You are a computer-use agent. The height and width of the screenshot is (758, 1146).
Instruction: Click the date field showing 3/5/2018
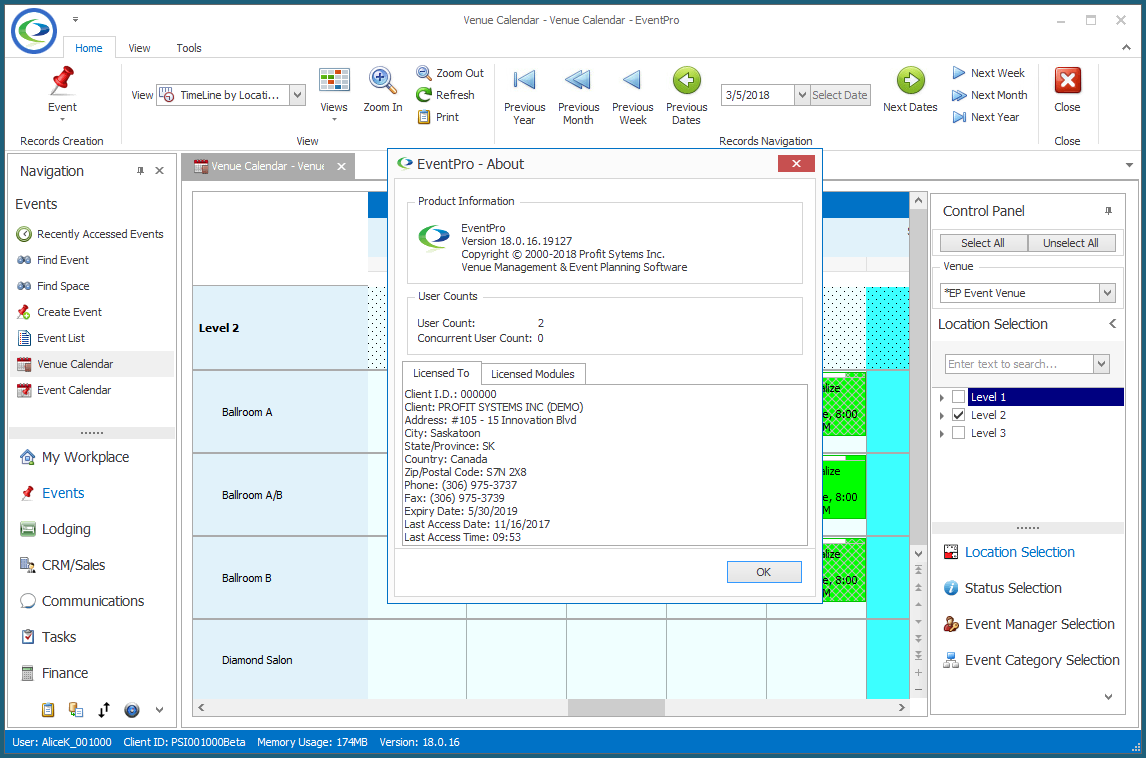757,95
